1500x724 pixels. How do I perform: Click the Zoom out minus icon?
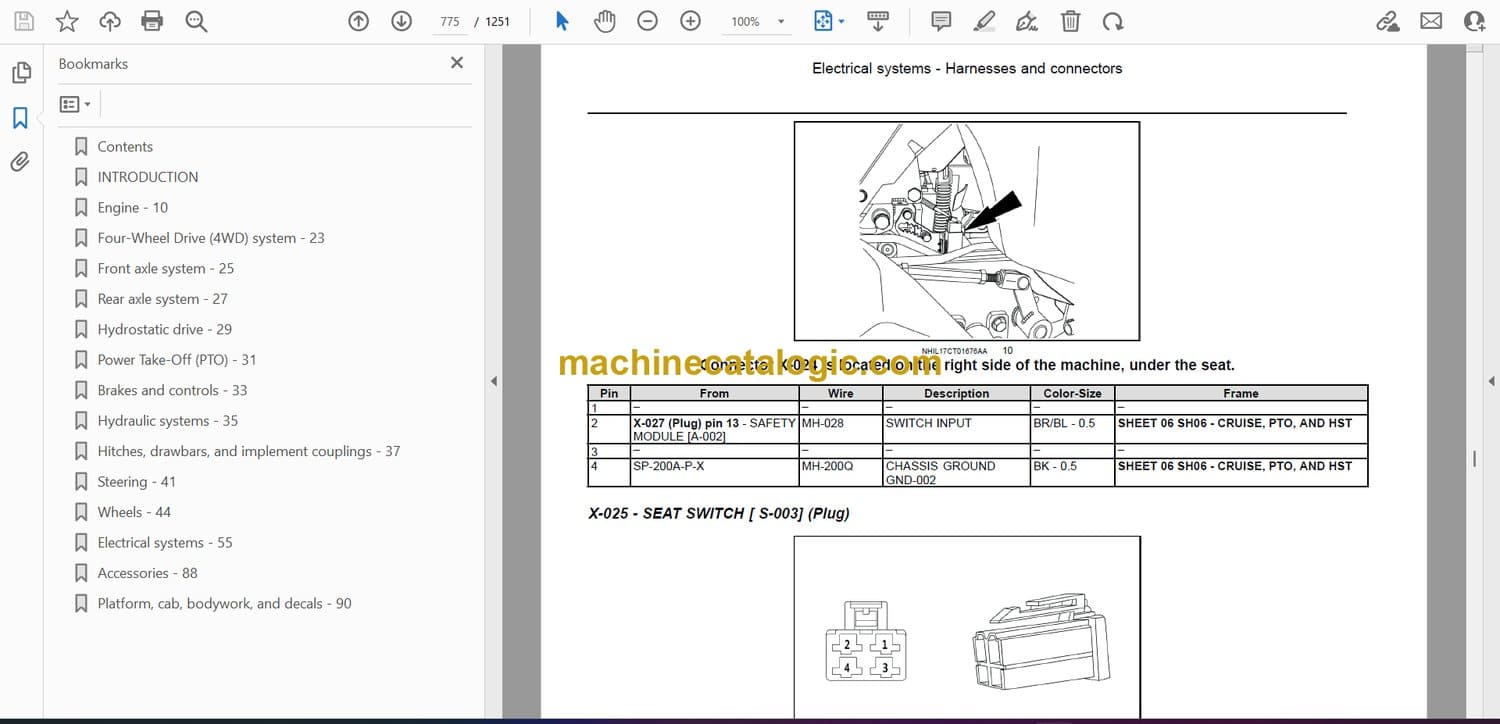648,21
